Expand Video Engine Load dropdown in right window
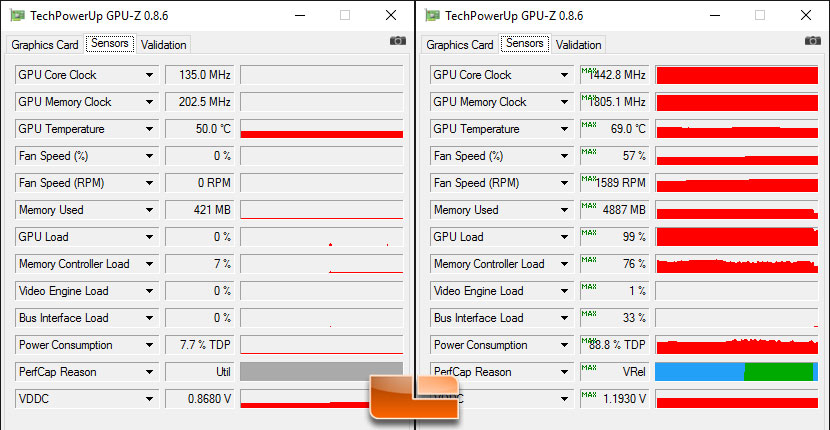Image resolution: width=830 pixels, height=430 pixels. [565, 291]
